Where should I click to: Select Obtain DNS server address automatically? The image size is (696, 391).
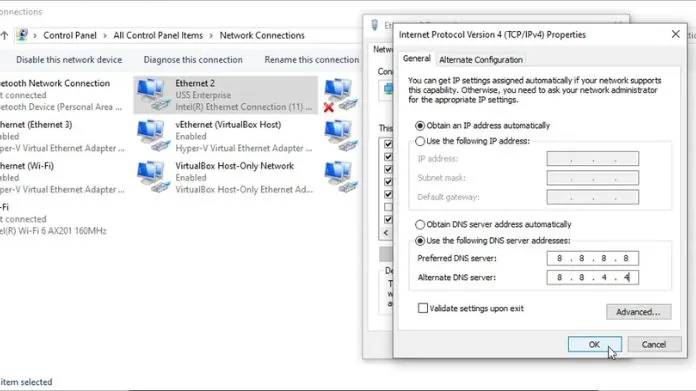[x=420, y=225]
